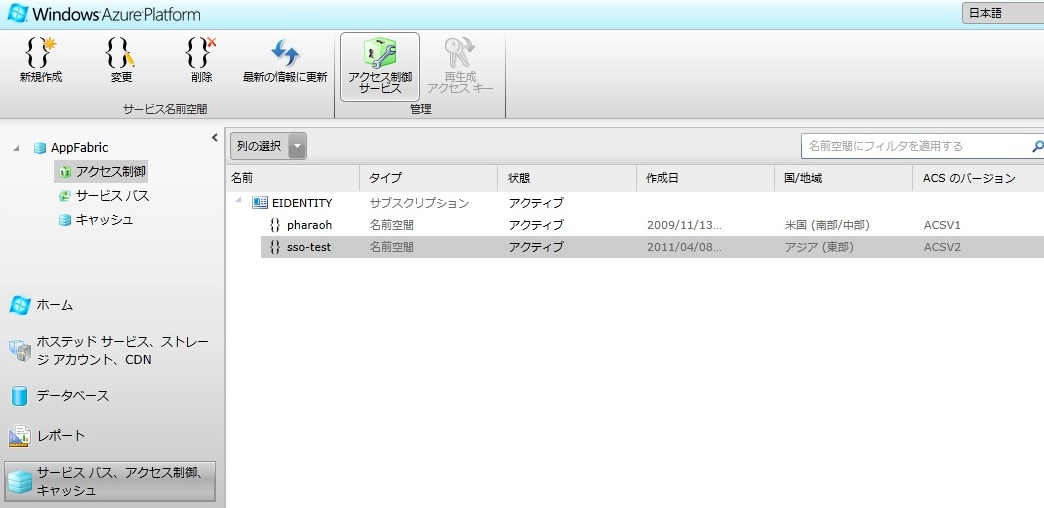Open サービス バス、アクセス制御、キャッシュ section
The height and width of the screenshot is (508, 1044).
pyautogui.click(x=110, y=481)
